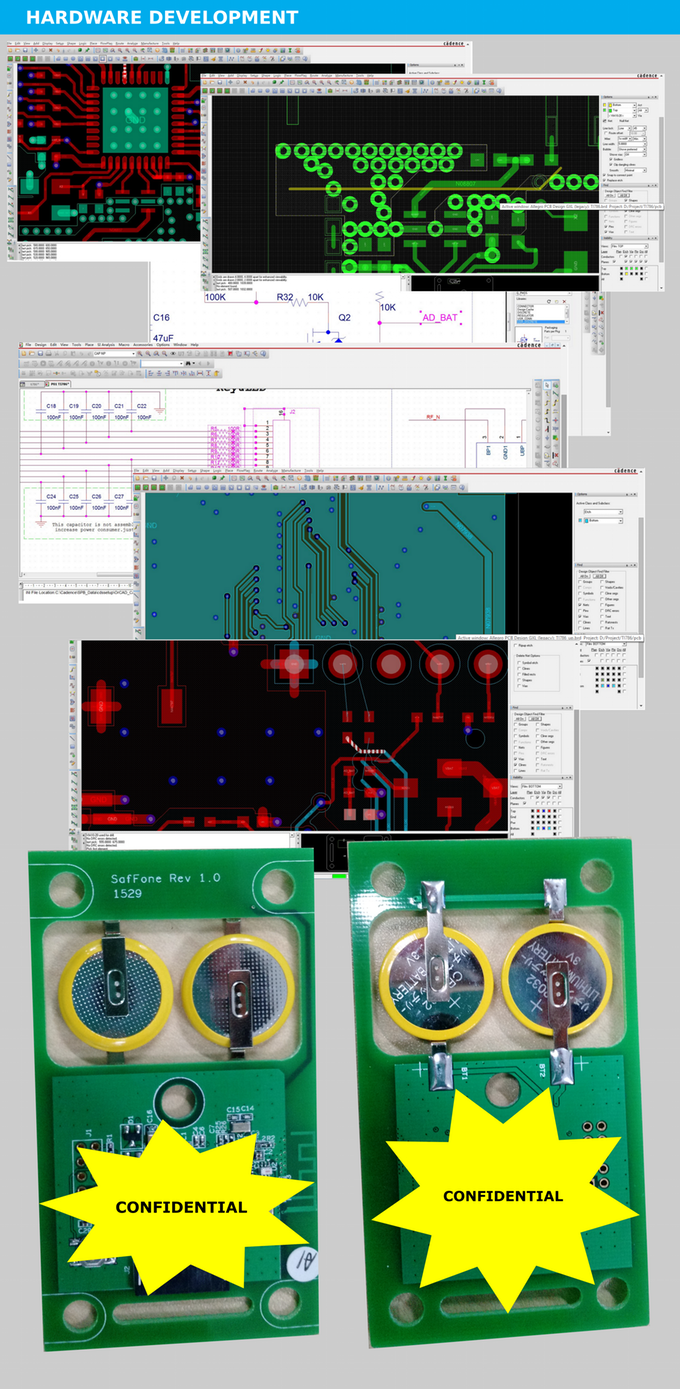
Task: Select capacitor C18 label in schematic
Action: click(x=51, y=405)
